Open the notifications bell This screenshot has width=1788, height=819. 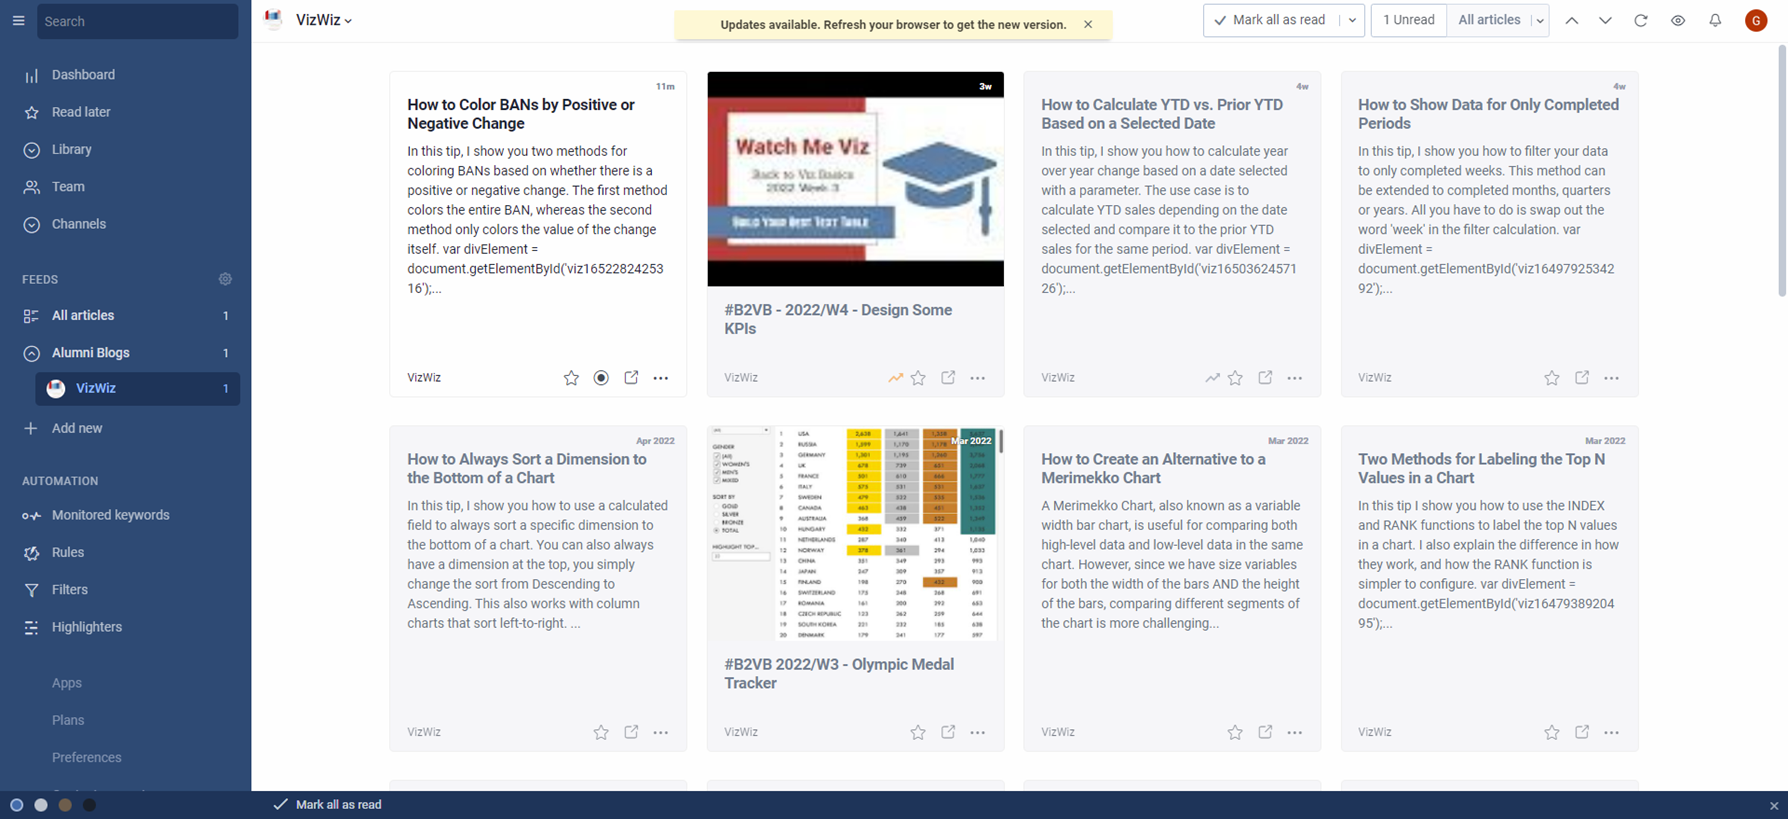point(1715,20)
